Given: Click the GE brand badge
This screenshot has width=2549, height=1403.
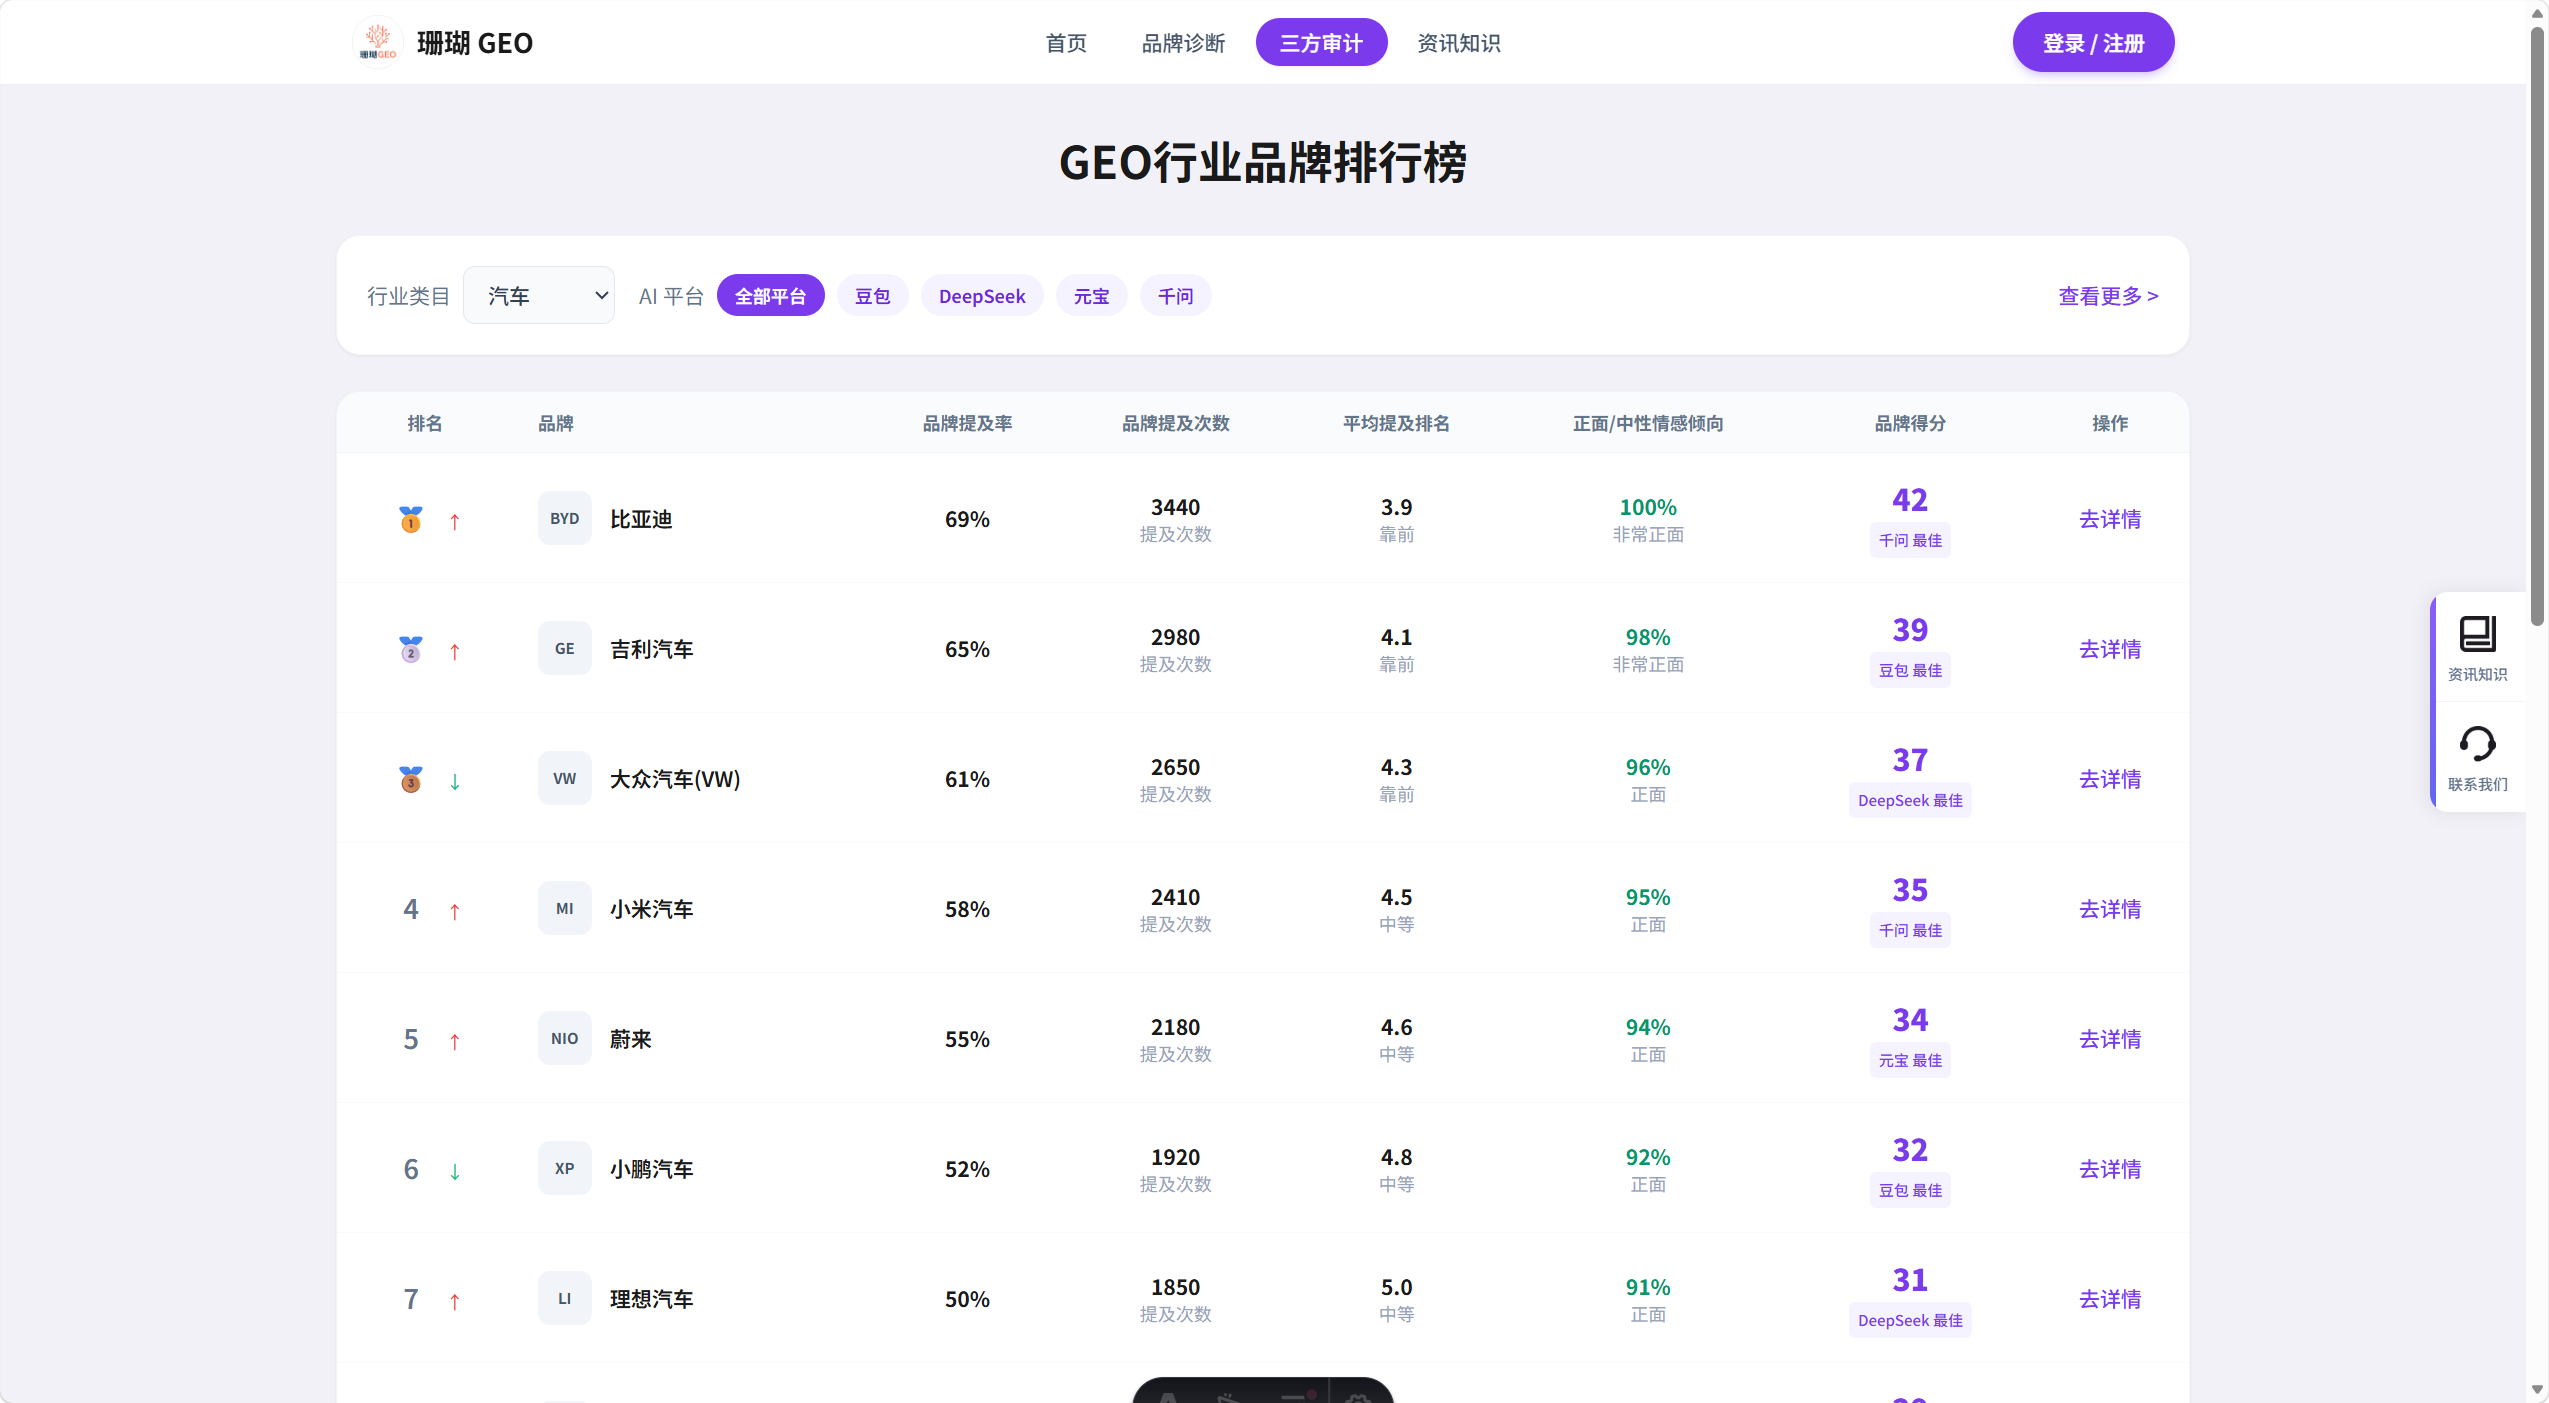Looking at the screenshot, I should [565, 648].
